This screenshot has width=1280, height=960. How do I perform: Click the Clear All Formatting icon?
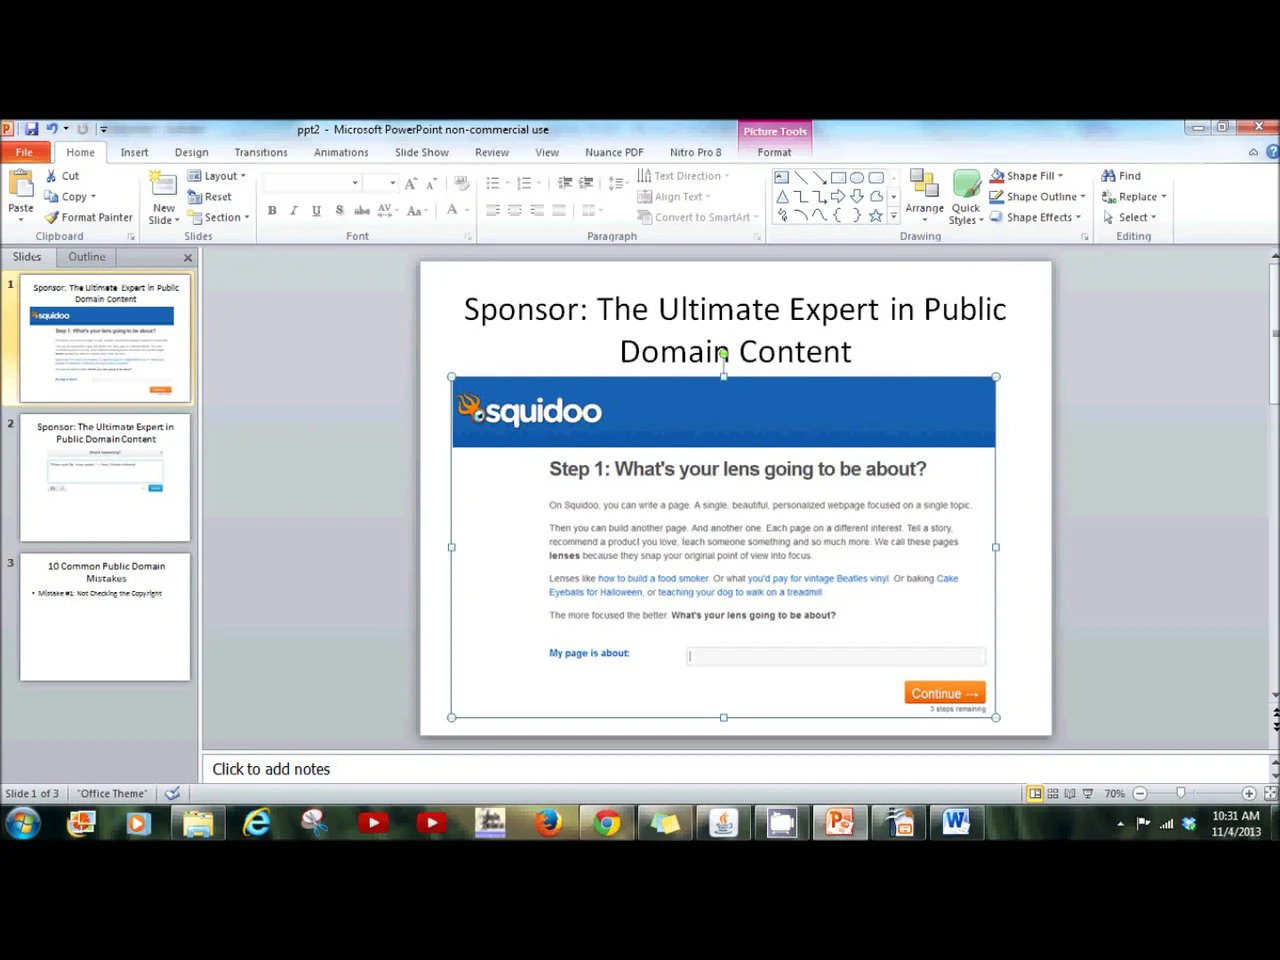[x=461, y=183]
